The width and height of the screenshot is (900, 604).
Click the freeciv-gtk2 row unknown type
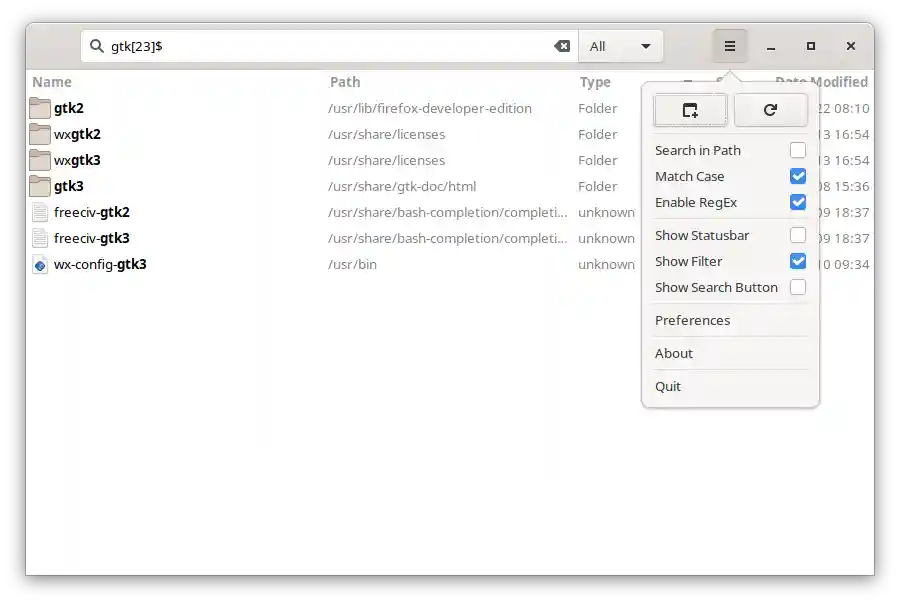coord(606,212)
